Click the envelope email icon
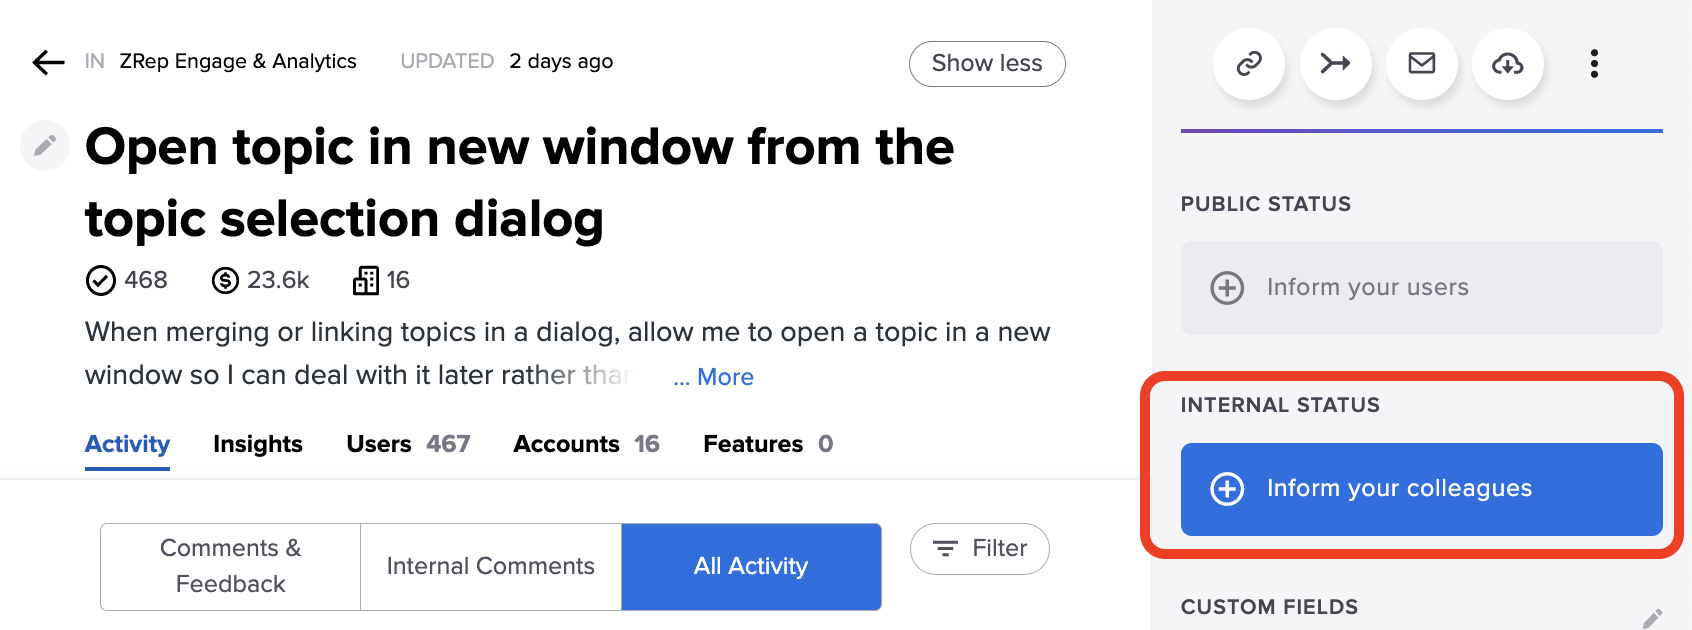1692x630 pixels. point(1422,64)
